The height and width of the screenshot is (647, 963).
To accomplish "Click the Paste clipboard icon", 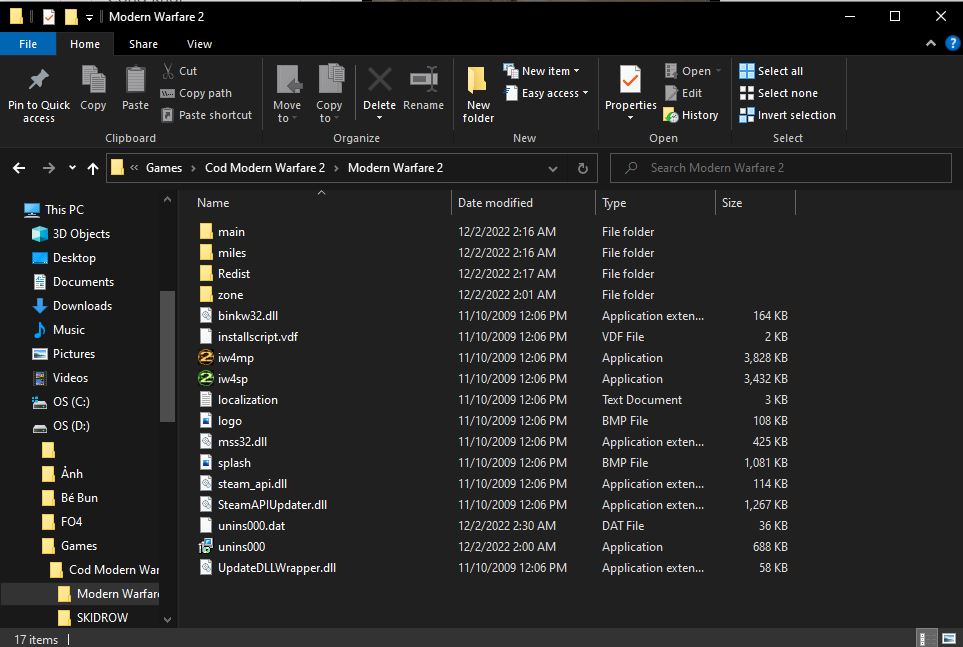I will pos(135,80).
